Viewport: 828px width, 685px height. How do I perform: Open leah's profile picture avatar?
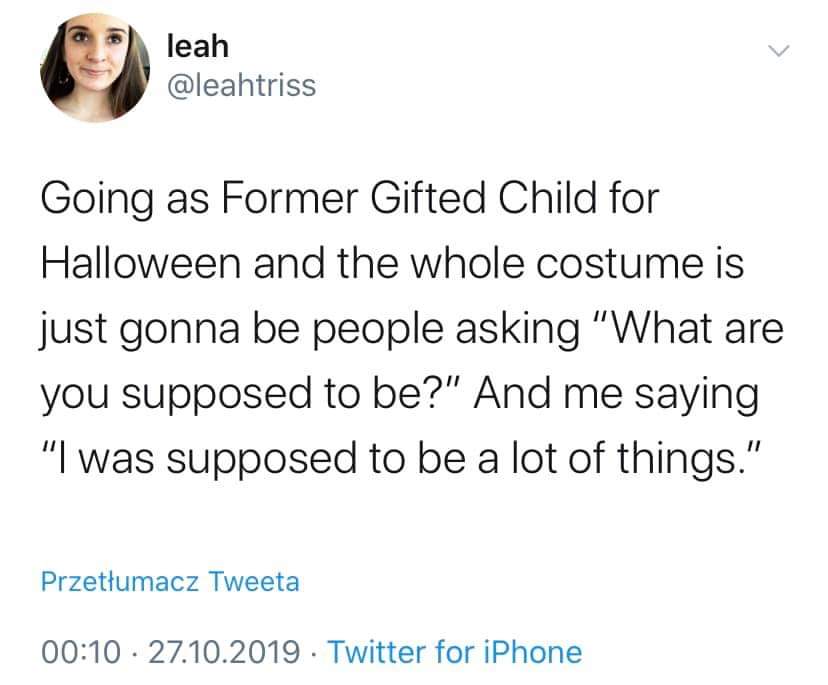[95, 68]
